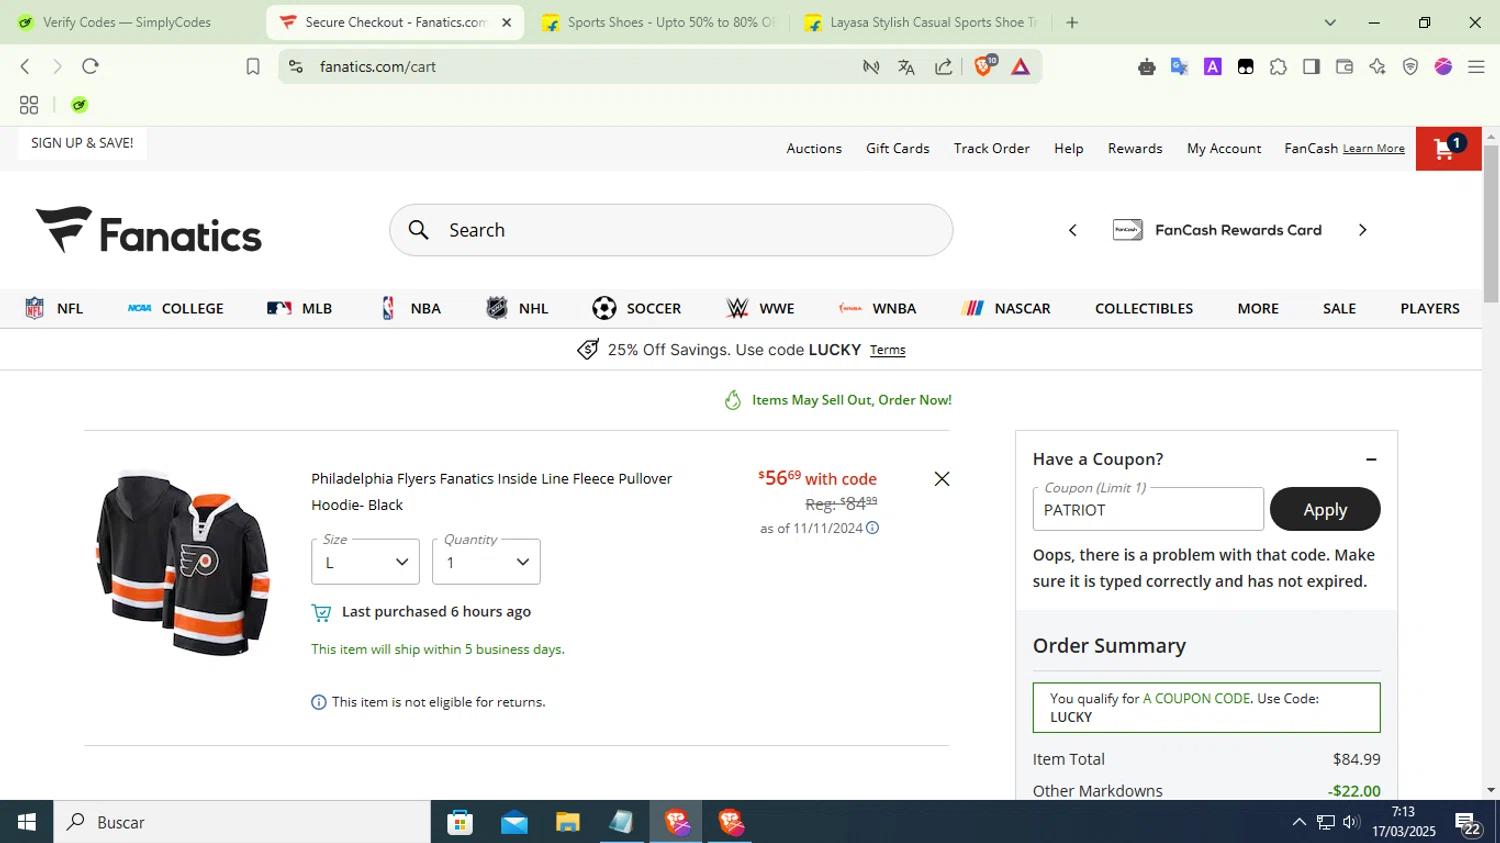1500x843 pixels.
Task: Click the translate page icon
Action: 906,67
